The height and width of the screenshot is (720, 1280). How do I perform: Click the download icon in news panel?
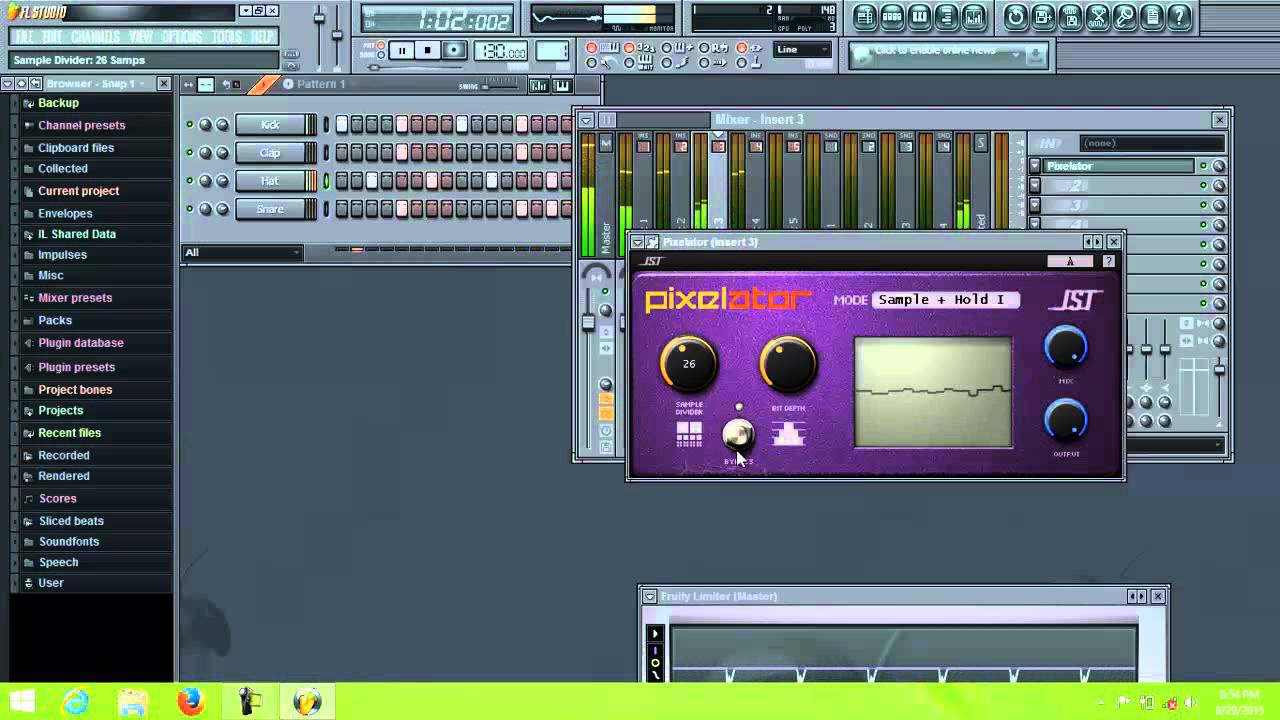tap(1036, 56)
